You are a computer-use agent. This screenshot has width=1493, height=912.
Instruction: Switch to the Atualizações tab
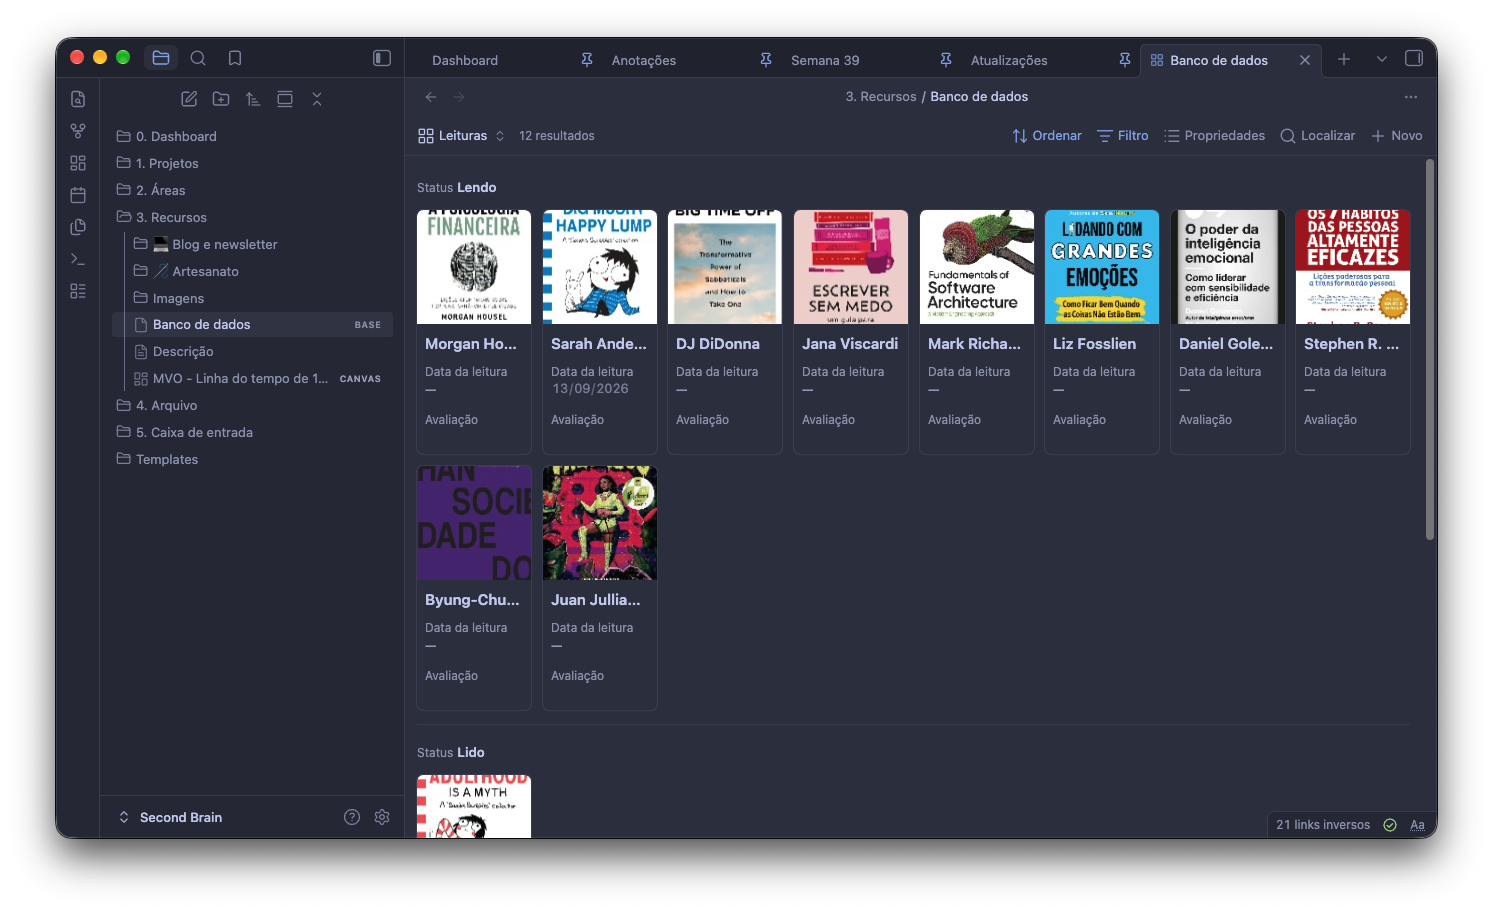(1009, 60)
